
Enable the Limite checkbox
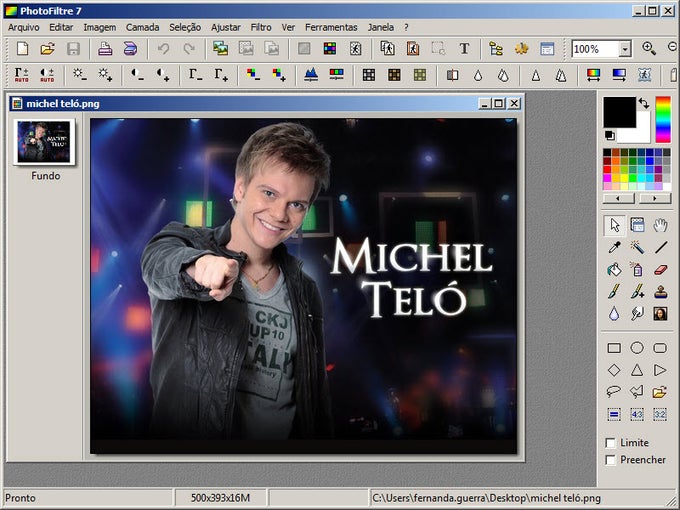611,443
